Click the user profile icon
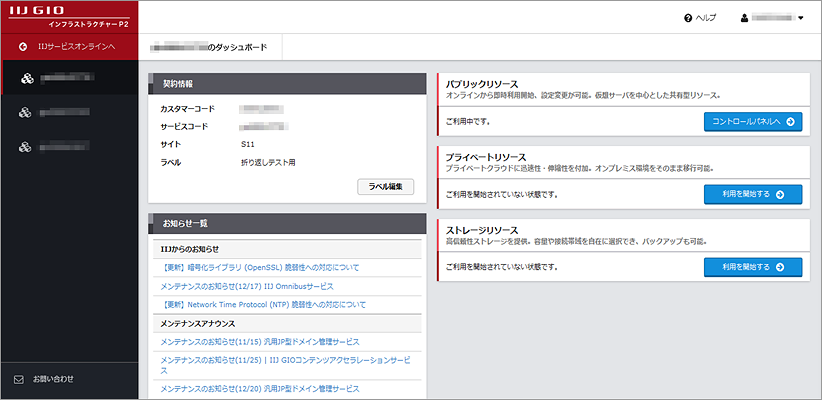Screen dimensions: 822x400 coord(744,18)
